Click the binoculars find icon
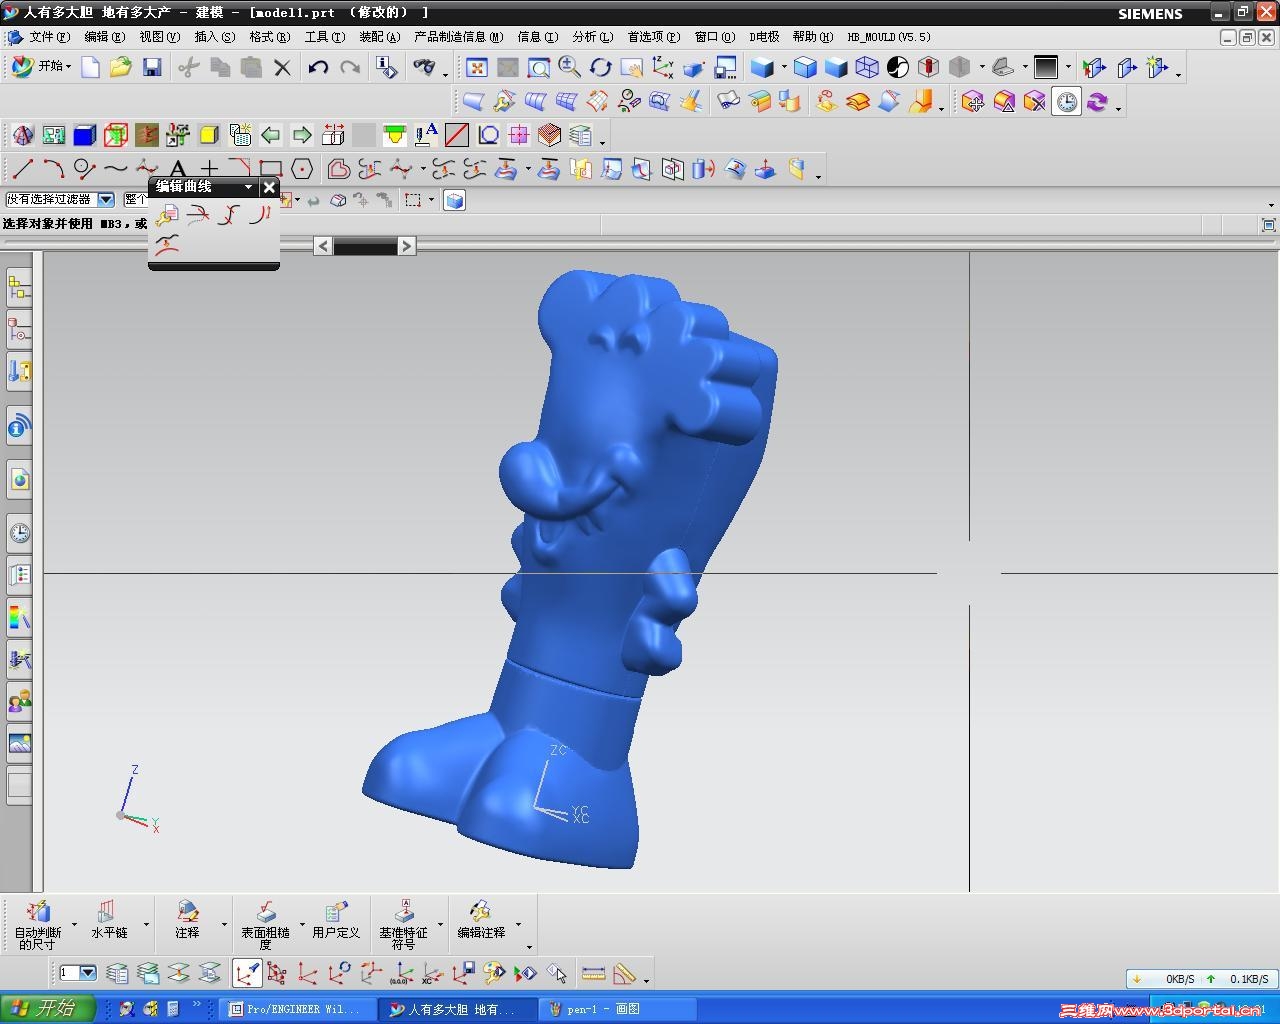This screenshot has width=1280, height=1024. pos(425,67)
